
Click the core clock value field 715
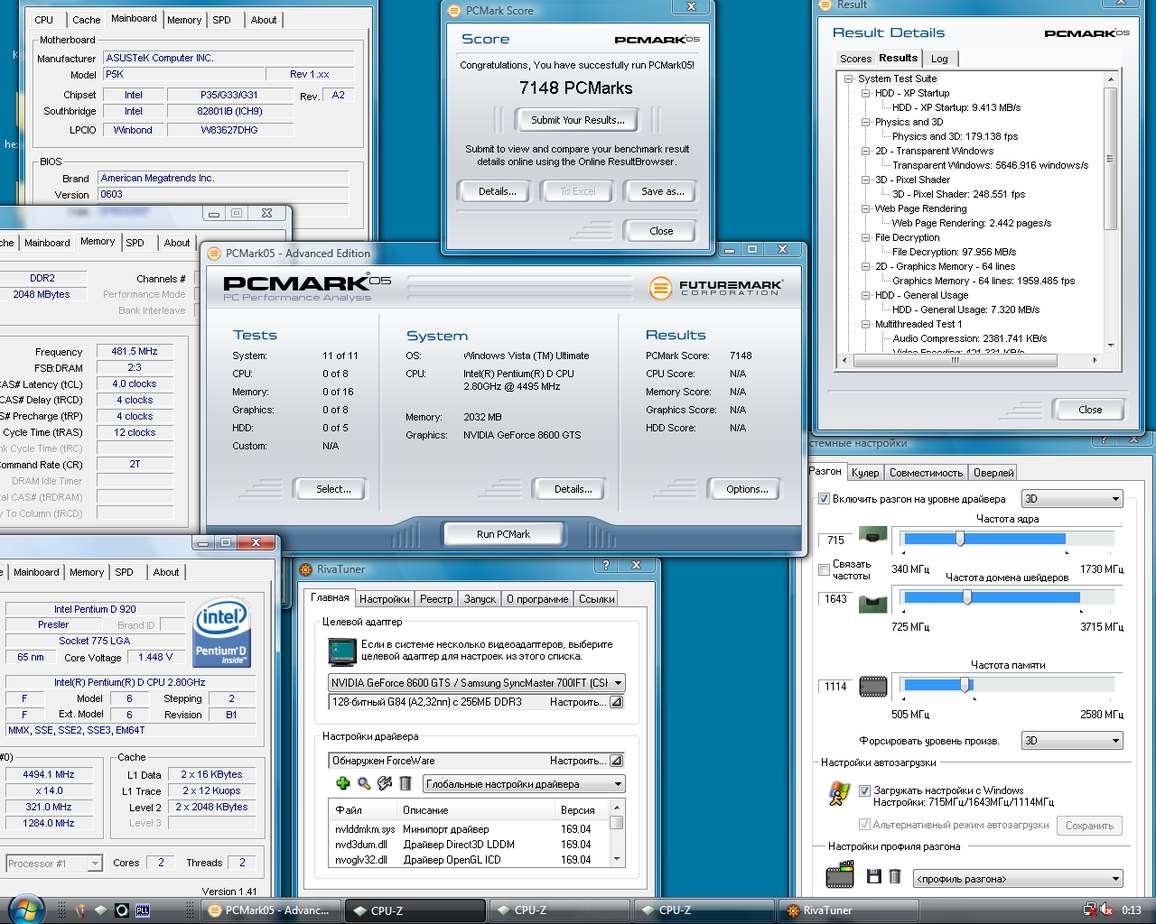pyautogui.click(x=836, y=540)
